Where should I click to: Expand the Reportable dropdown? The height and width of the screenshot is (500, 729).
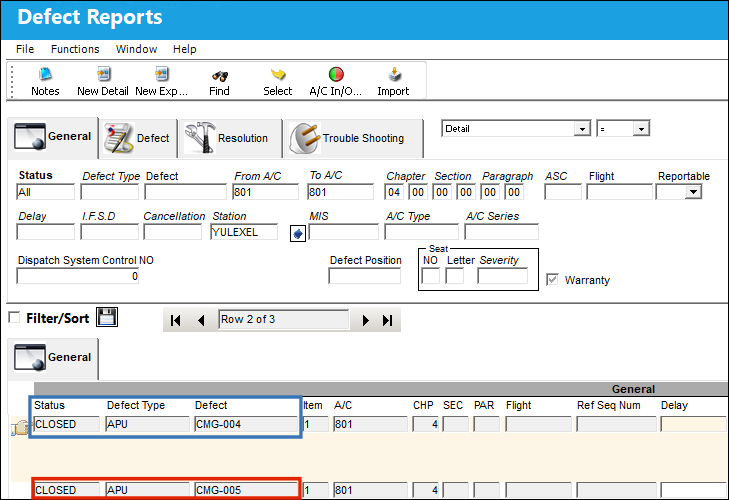[x=693, y=192]
